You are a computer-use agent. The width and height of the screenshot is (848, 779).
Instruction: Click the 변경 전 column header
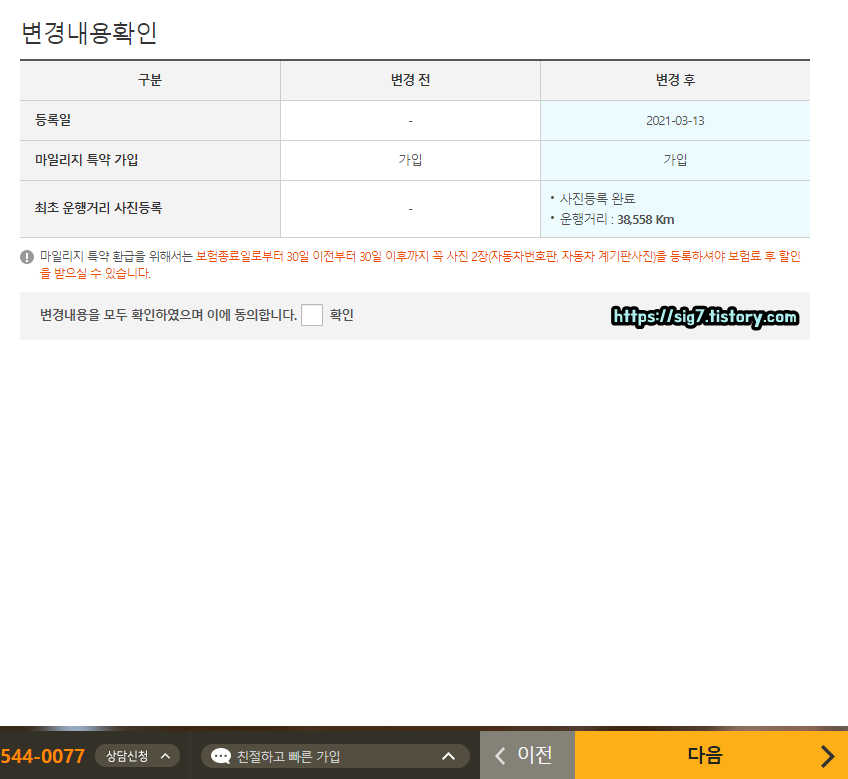click(410, 80)
